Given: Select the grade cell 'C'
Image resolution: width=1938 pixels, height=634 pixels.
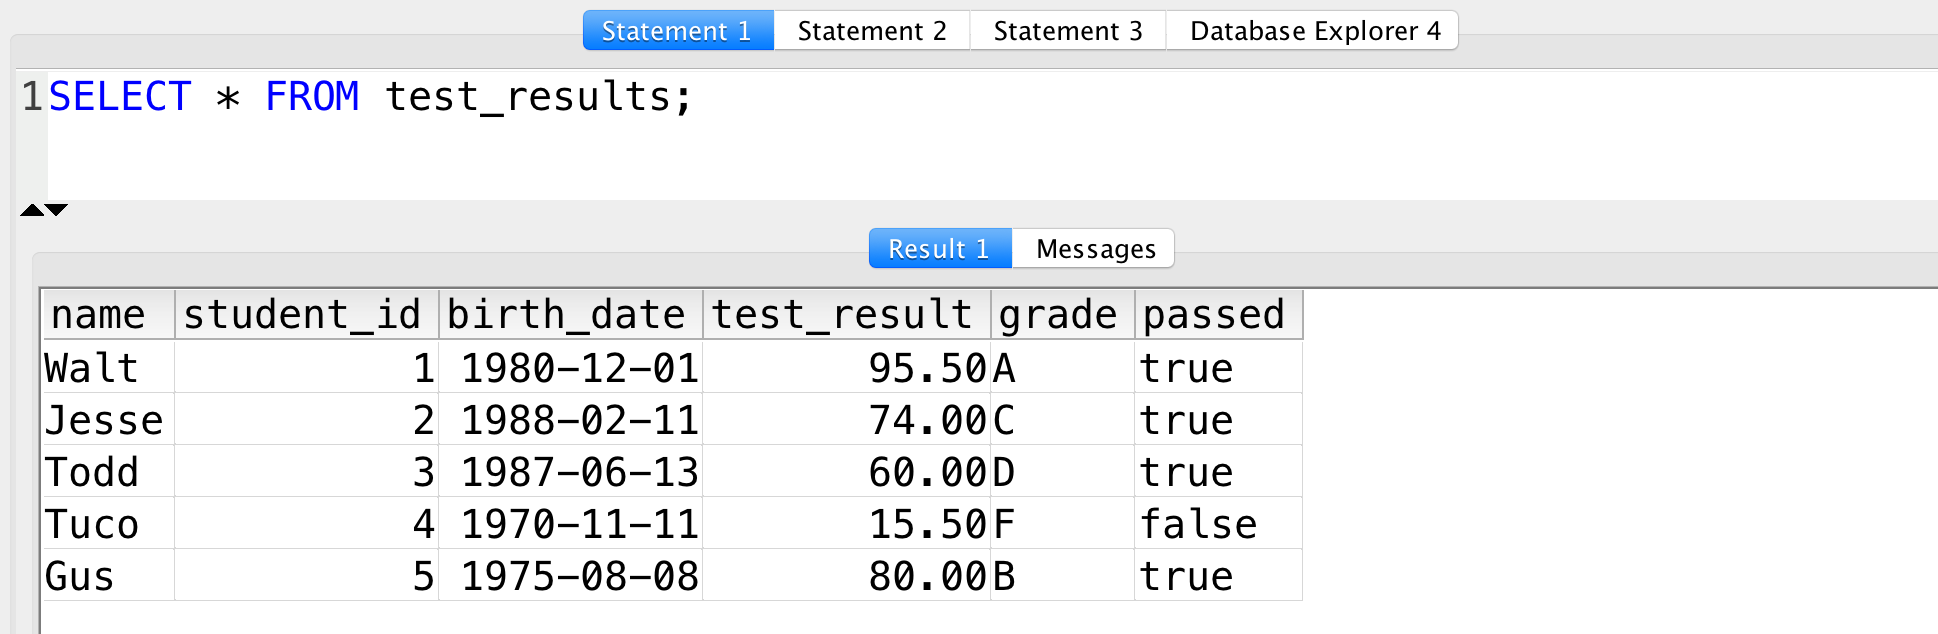Looking at the screenshot, I should click(x=1063, y=419).
